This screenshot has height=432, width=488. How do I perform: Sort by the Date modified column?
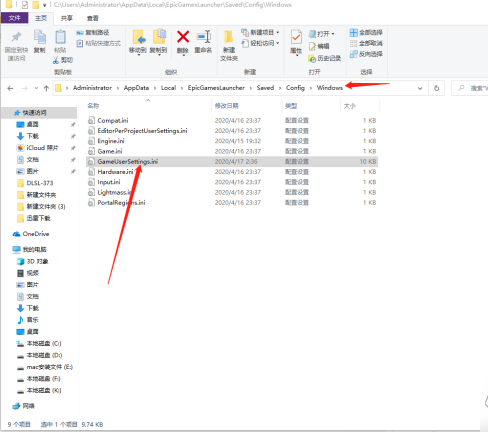[227, 106]
